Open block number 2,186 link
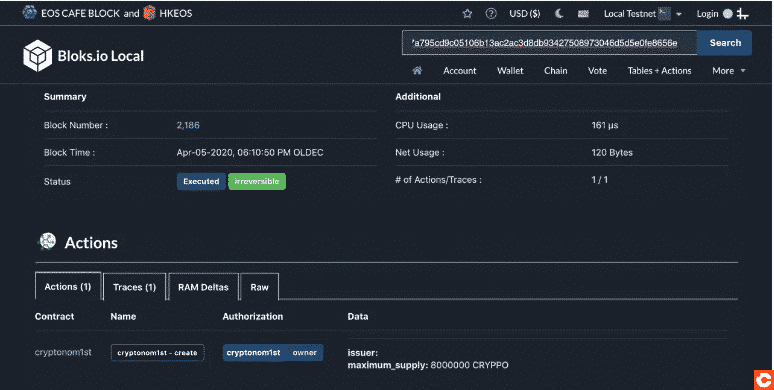The height and width of the screenshot is (390, 774). 188,125
